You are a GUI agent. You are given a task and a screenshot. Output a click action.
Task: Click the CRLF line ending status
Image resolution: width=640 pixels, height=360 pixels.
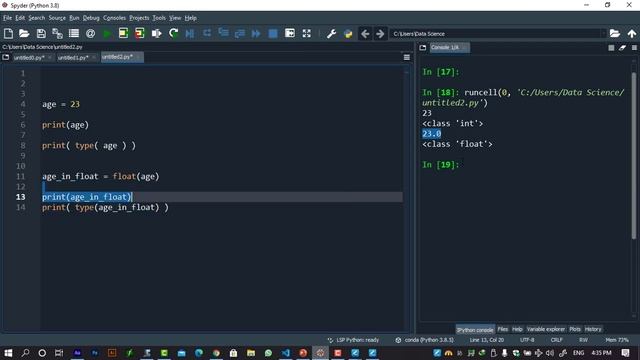(556, 340)
